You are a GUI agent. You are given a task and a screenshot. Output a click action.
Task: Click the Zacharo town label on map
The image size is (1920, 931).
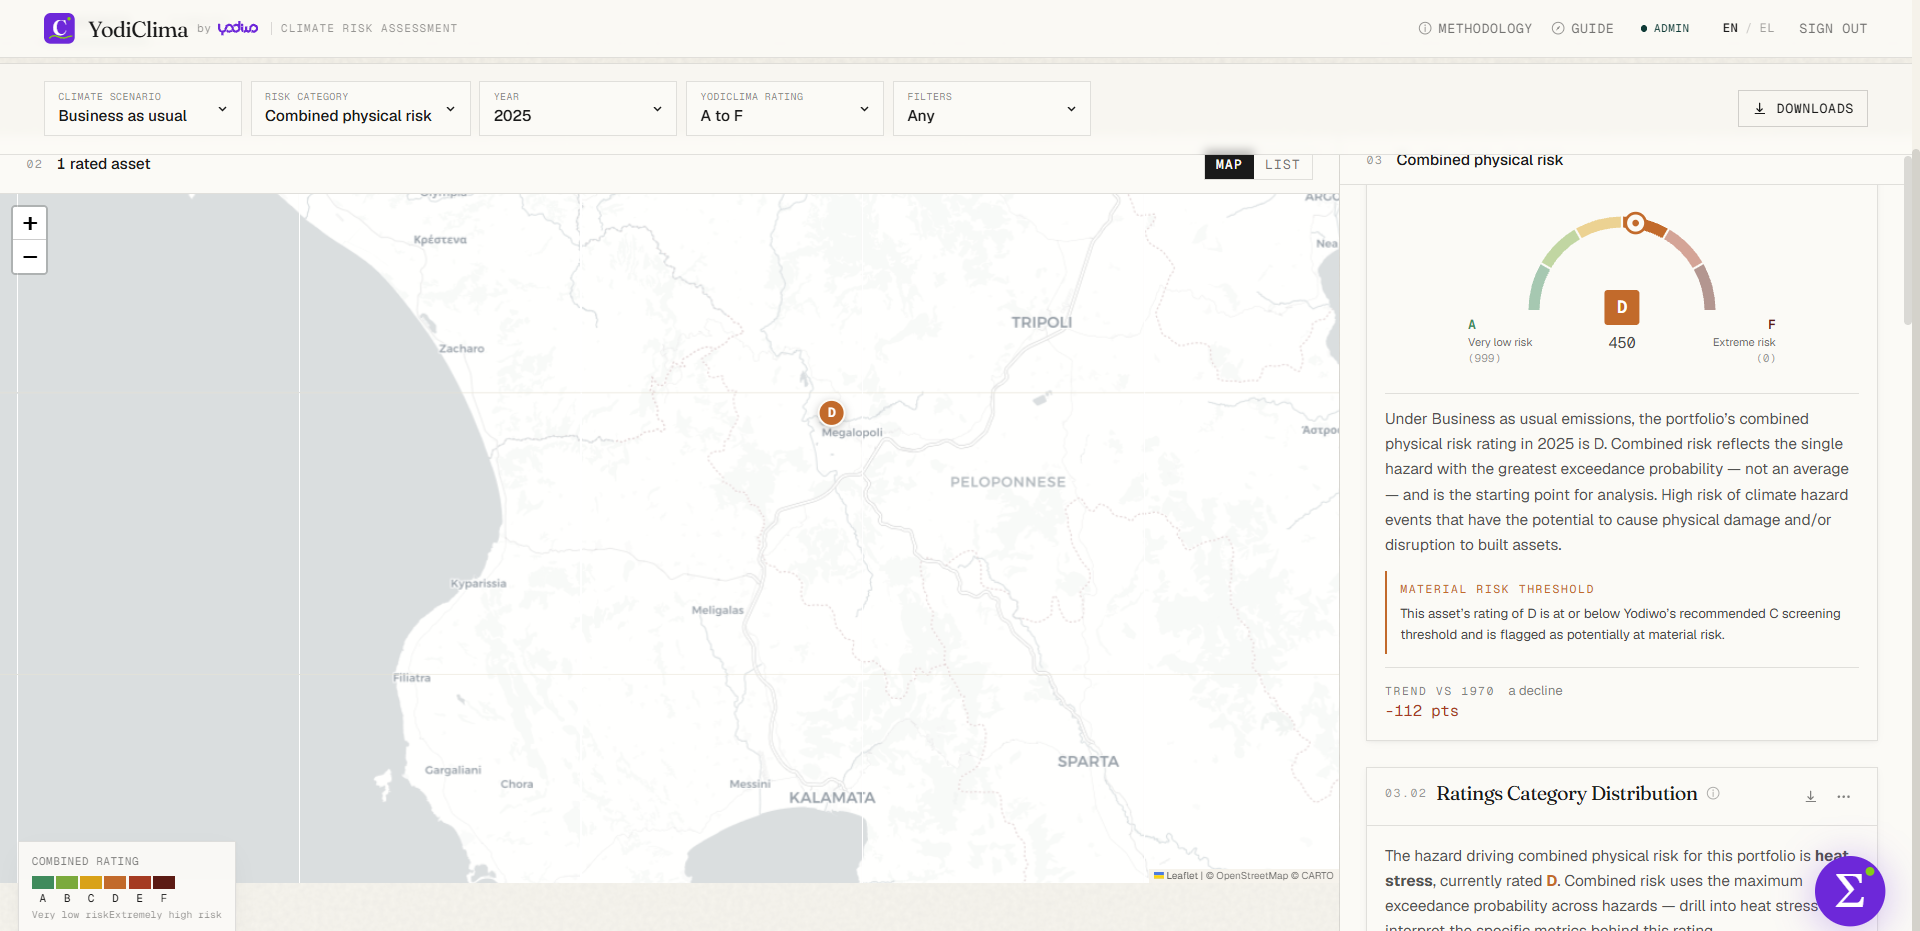click(462, 349)
